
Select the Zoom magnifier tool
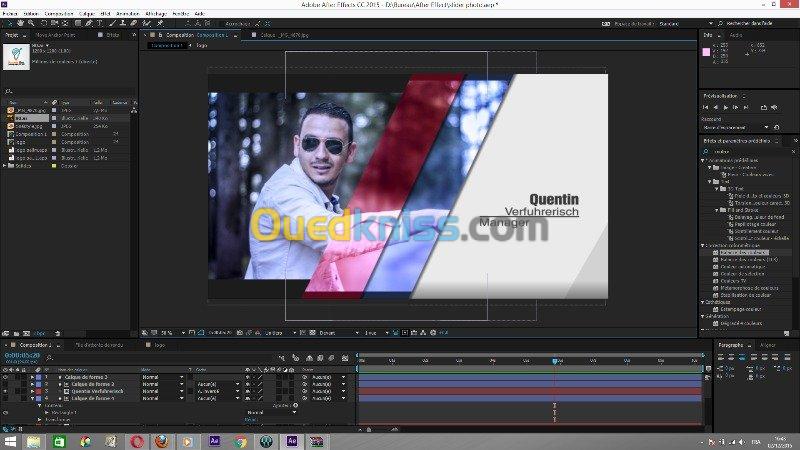(x=31, y=23)
